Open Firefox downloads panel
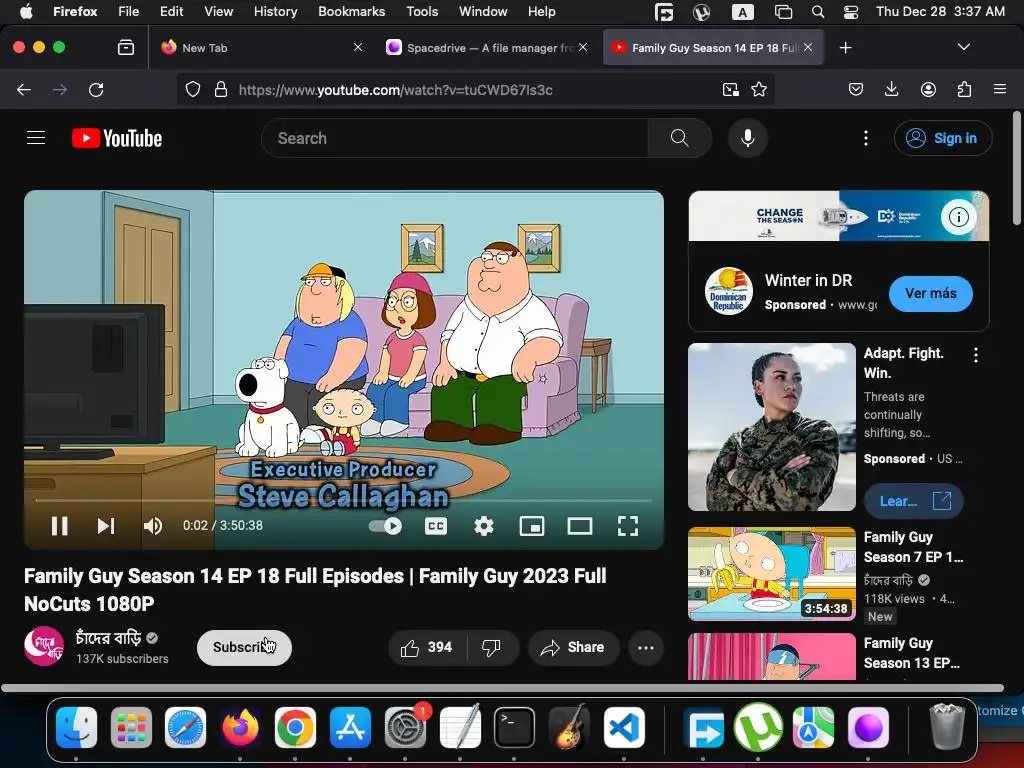The width and height of the screenshot is (1024, 768). coord(891,89)
